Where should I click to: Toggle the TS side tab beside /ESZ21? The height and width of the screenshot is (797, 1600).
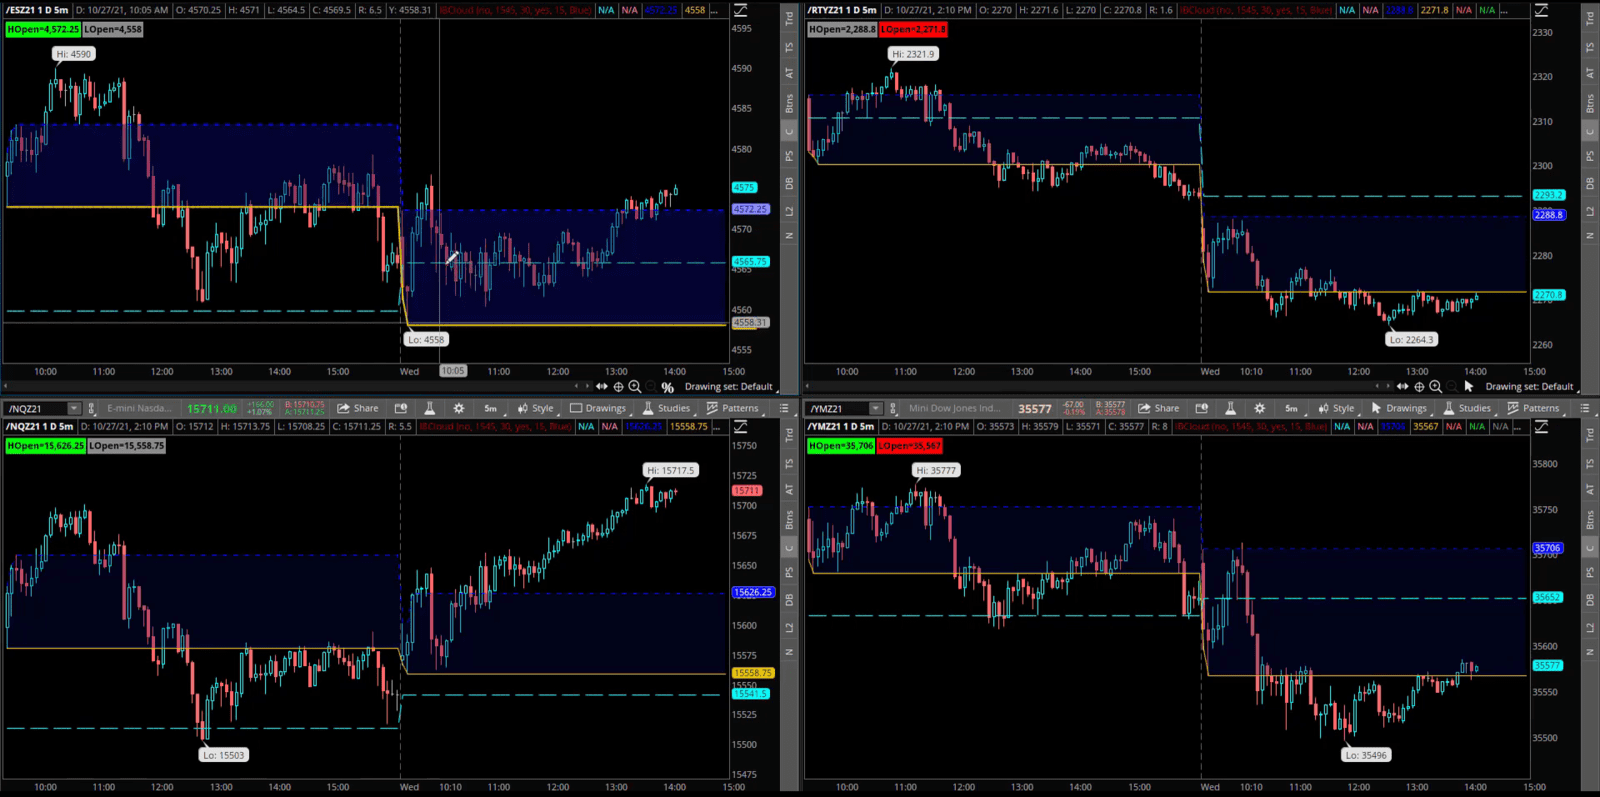pyautogui.click(x=789, y=47)
